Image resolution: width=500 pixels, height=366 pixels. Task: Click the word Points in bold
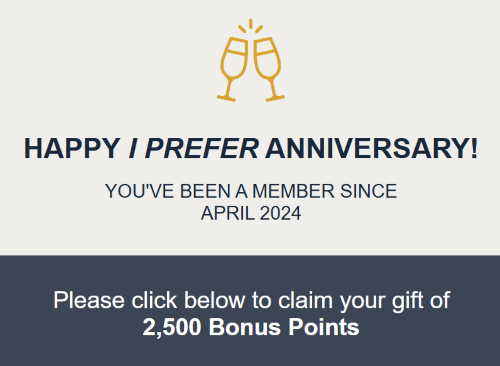(324, 327)
